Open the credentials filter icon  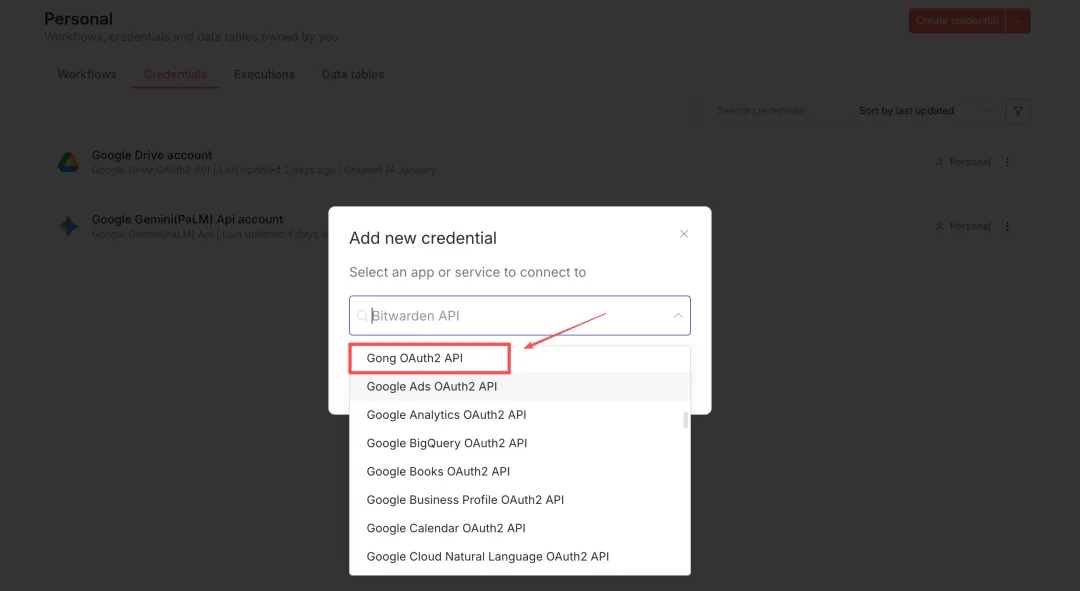point(1018,111)
